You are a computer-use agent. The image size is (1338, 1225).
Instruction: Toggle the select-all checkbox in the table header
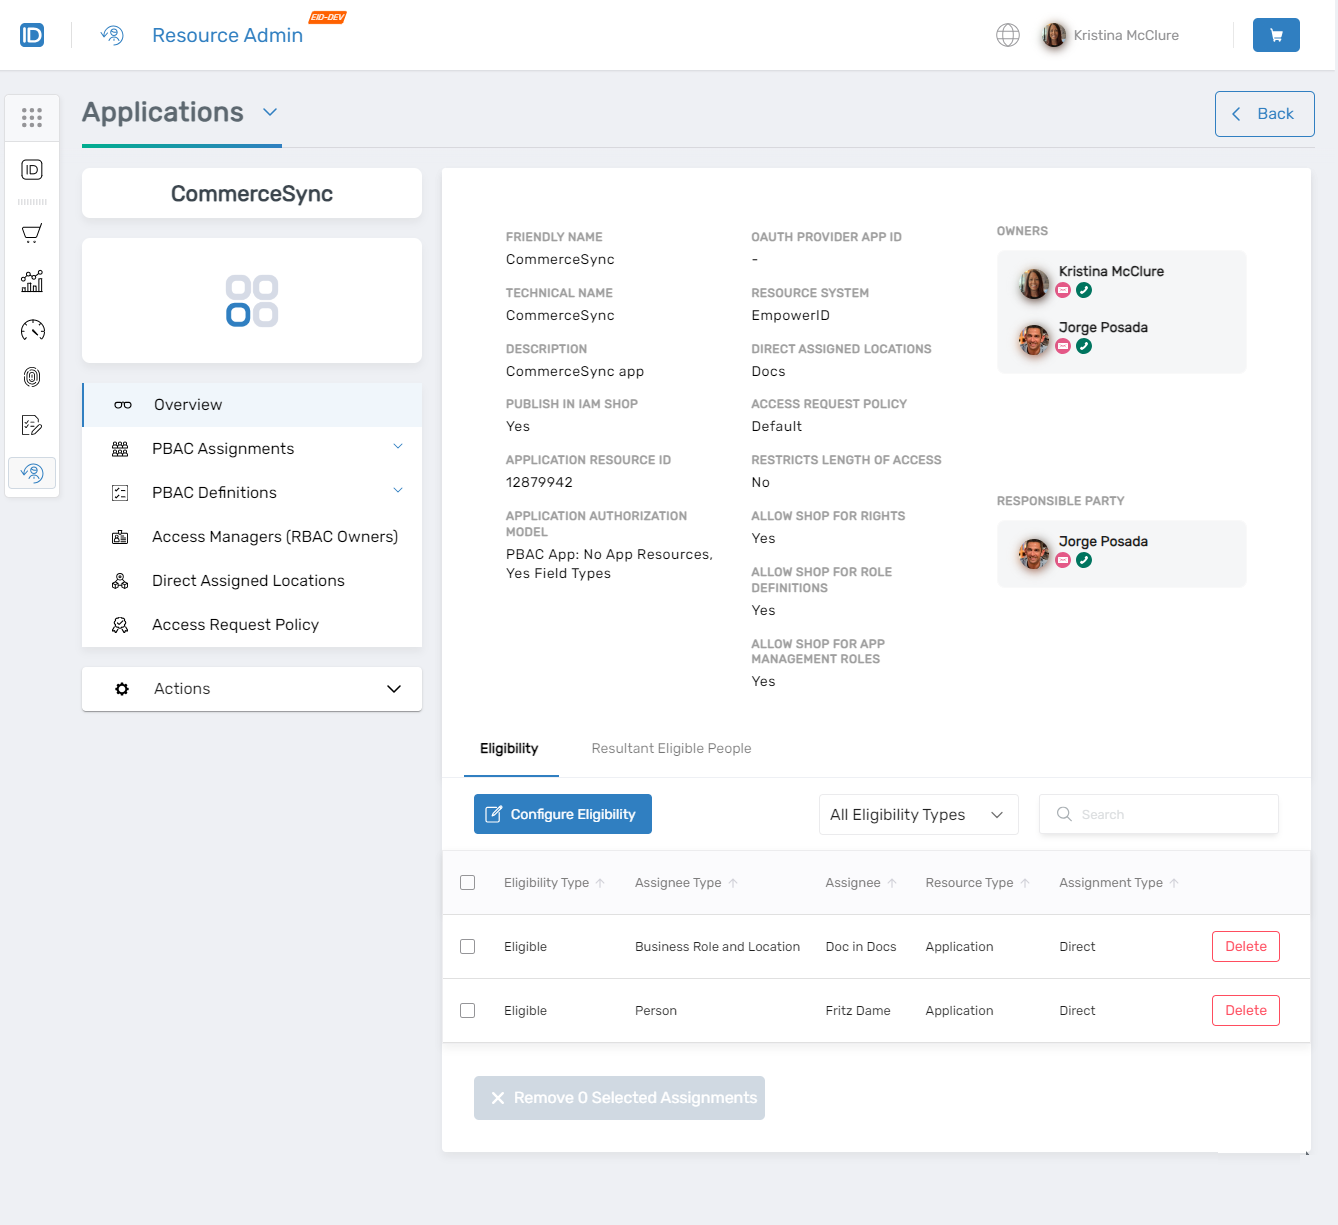(467, 882)
